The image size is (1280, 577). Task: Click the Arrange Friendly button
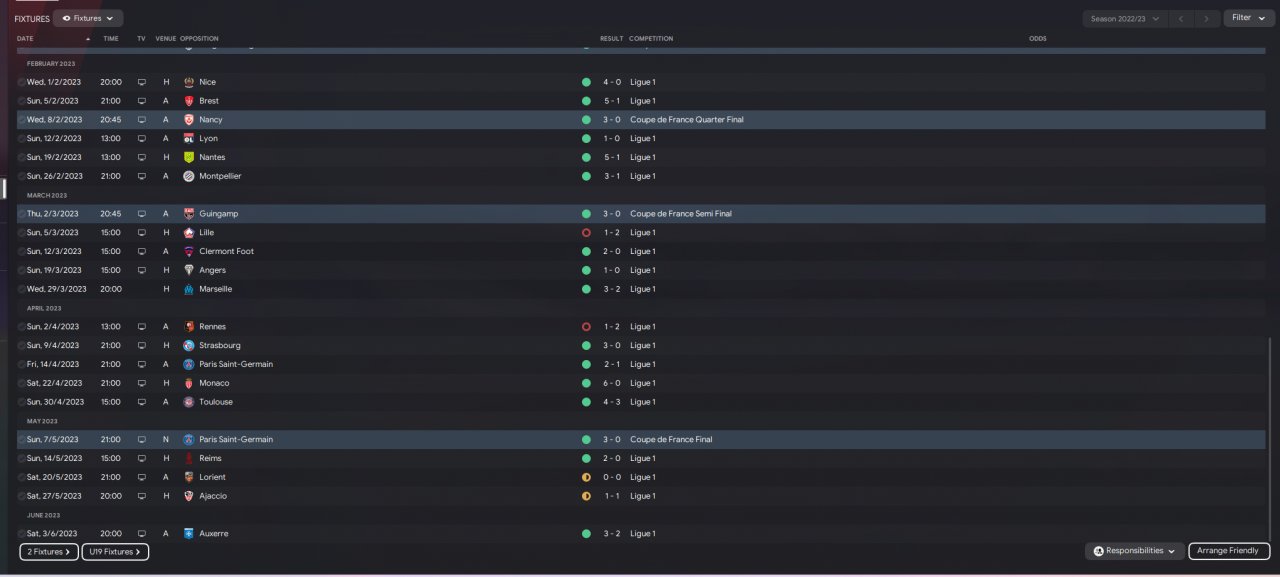[x=1229, y=551]
